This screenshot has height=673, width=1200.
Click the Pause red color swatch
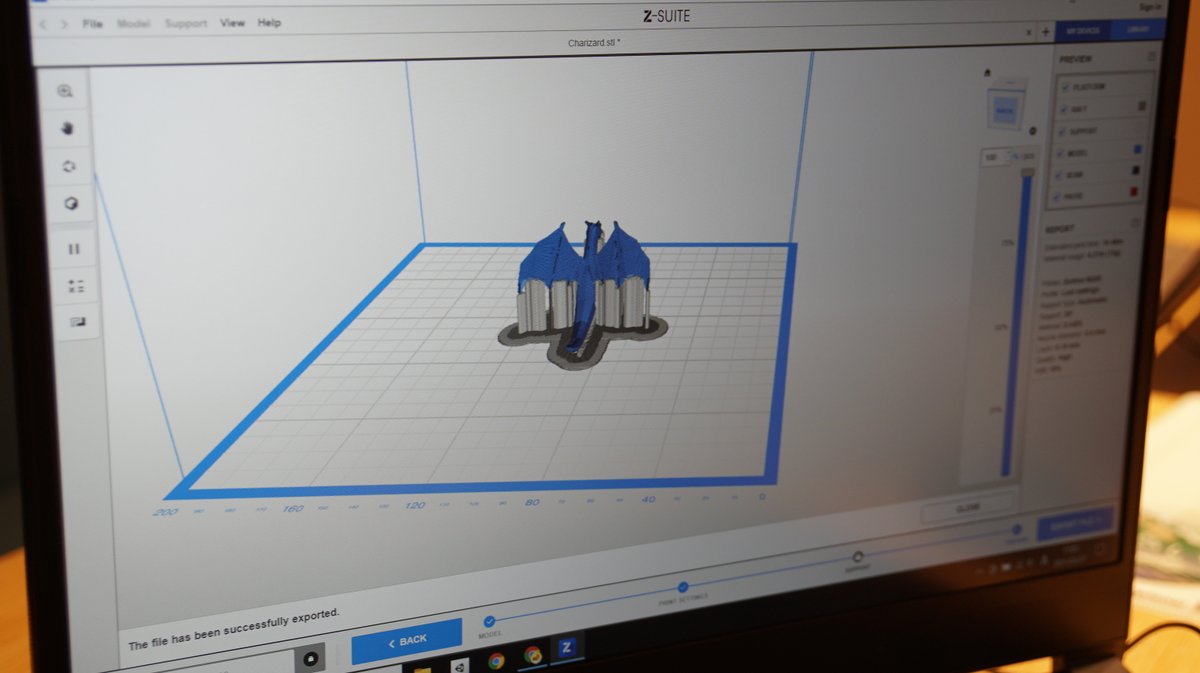[x=1133, y=192]
